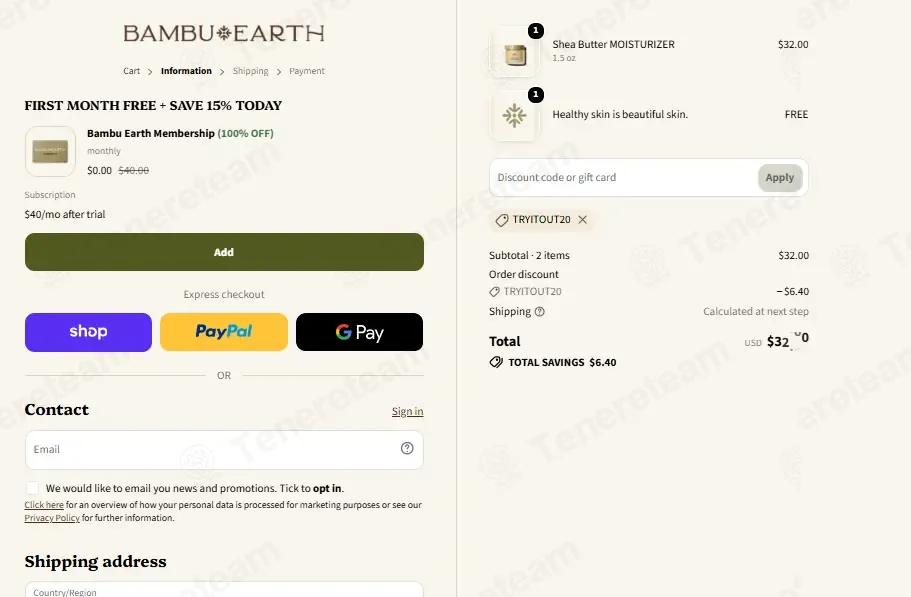Select the Payment breadcrumb step

tap(307, 71)
